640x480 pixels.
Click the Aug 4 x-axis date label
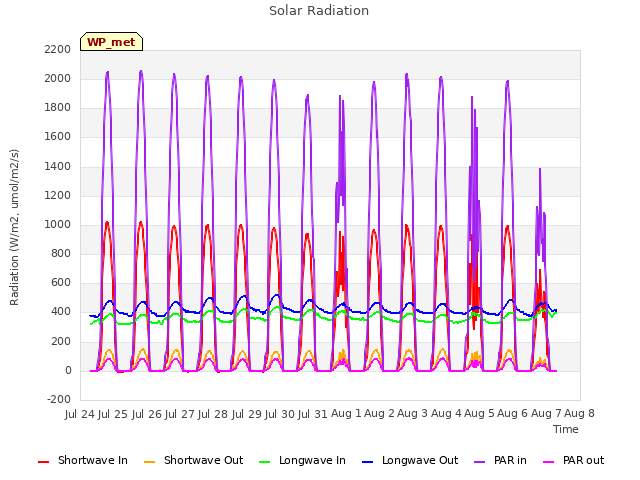click(x=446, y=414)
